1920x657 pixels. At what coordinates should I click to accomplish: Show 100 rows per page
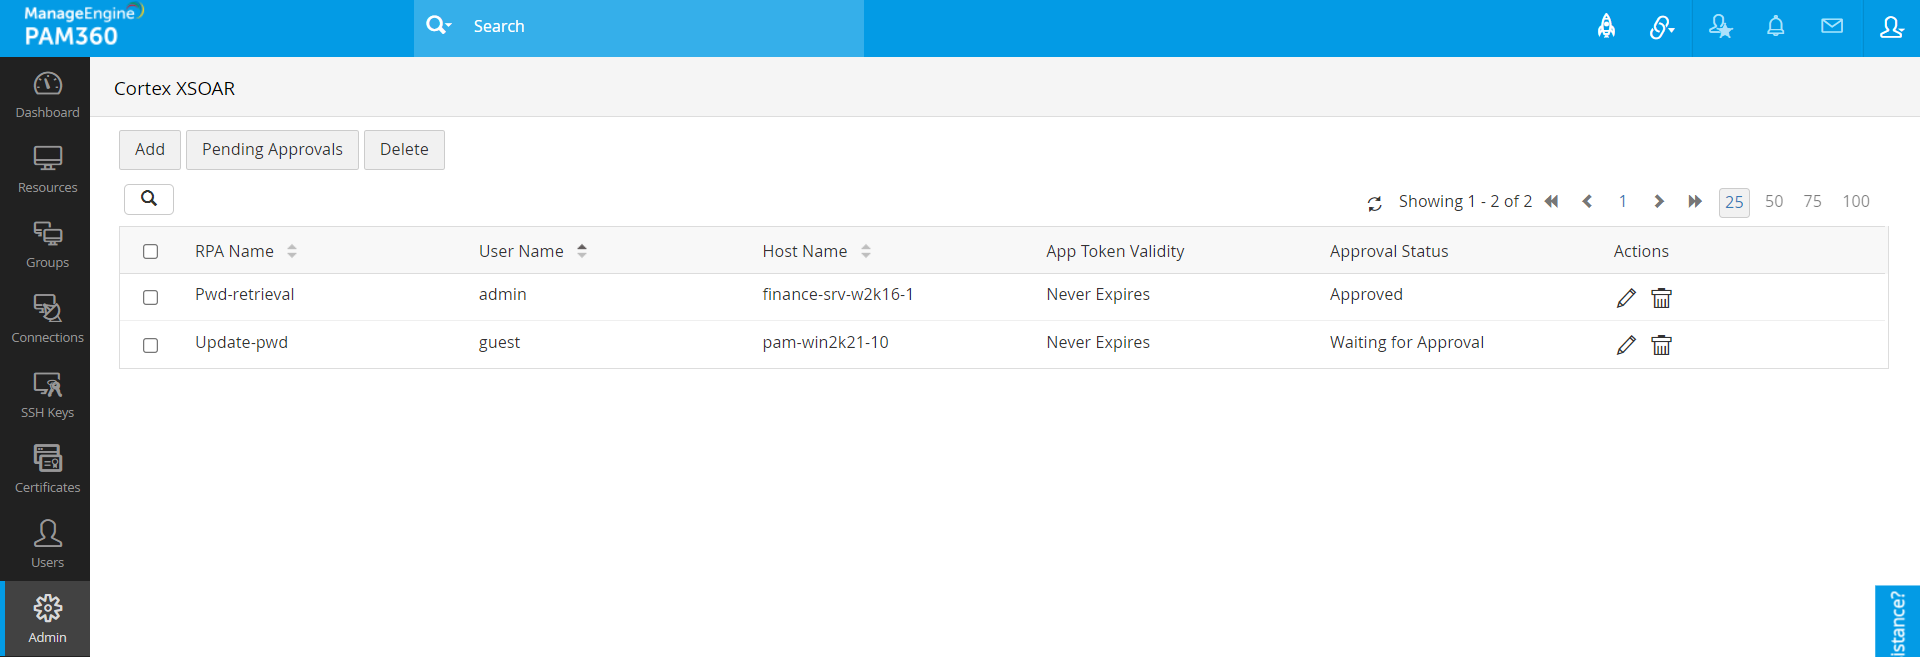1856,201
